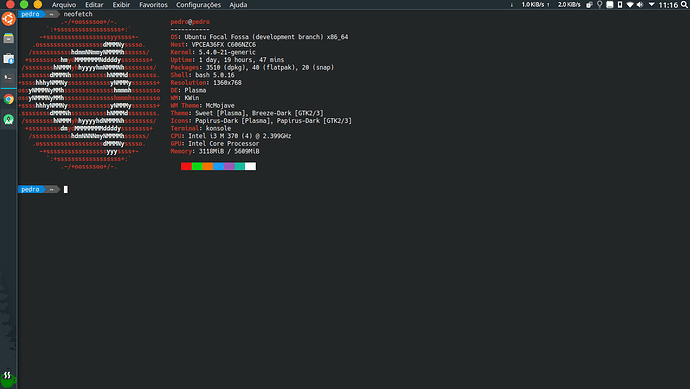Click the 'Terminal: konsole' line
Screen dimensions: 690x389
tap(201, 128)
